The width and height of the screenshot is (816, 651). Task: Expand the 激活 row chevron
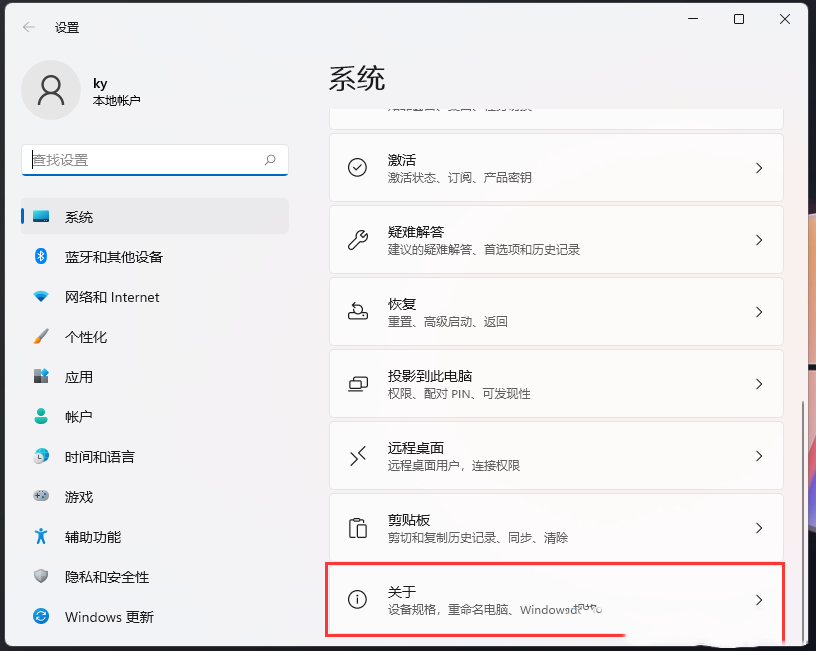[758, 167]
